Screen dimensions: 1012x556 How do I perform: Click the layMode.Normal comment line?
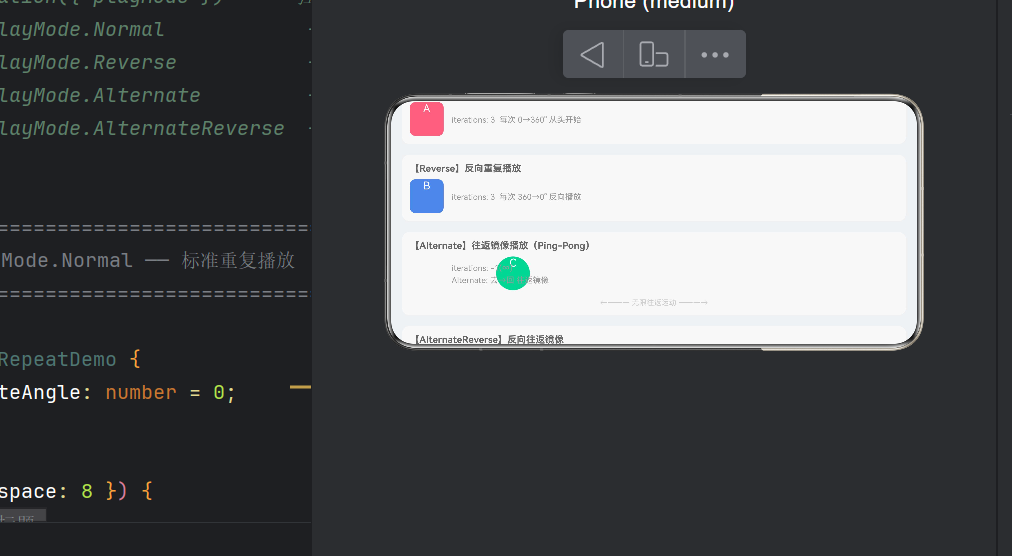(x=82, y=29)
